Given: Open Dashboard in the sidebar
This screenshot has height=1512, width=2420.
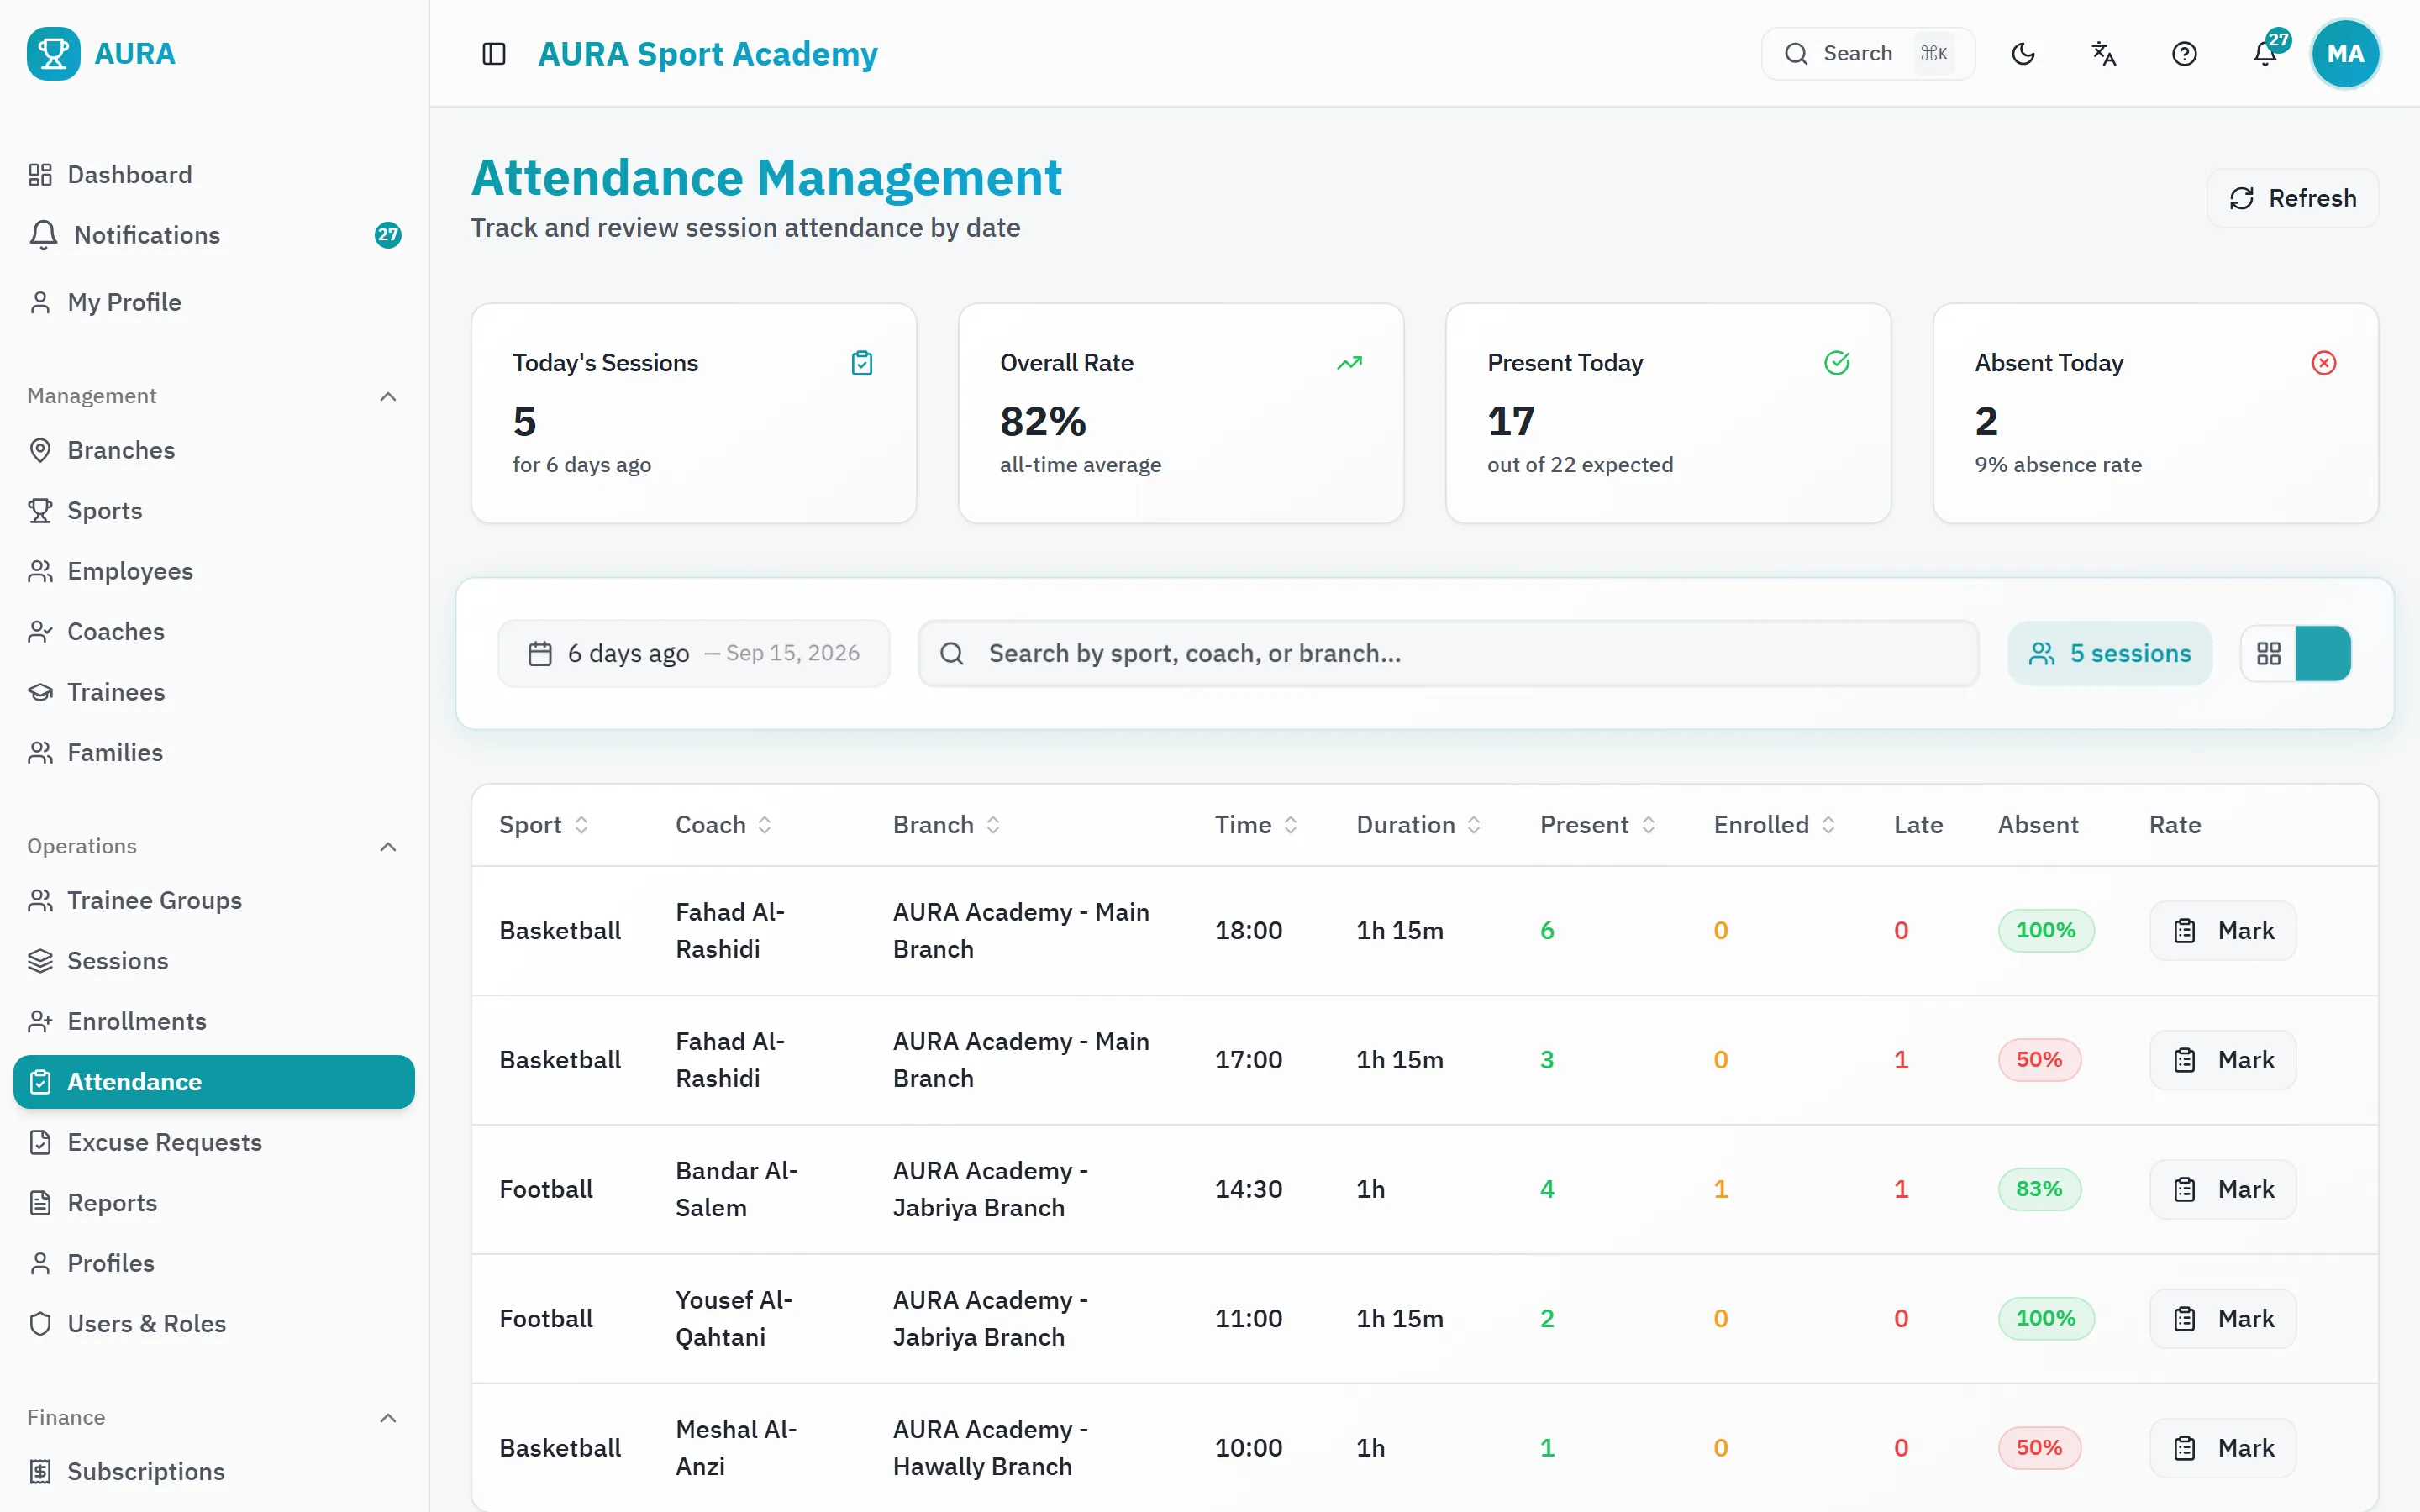Looking at the screenshot, I should tap(214, 175).
